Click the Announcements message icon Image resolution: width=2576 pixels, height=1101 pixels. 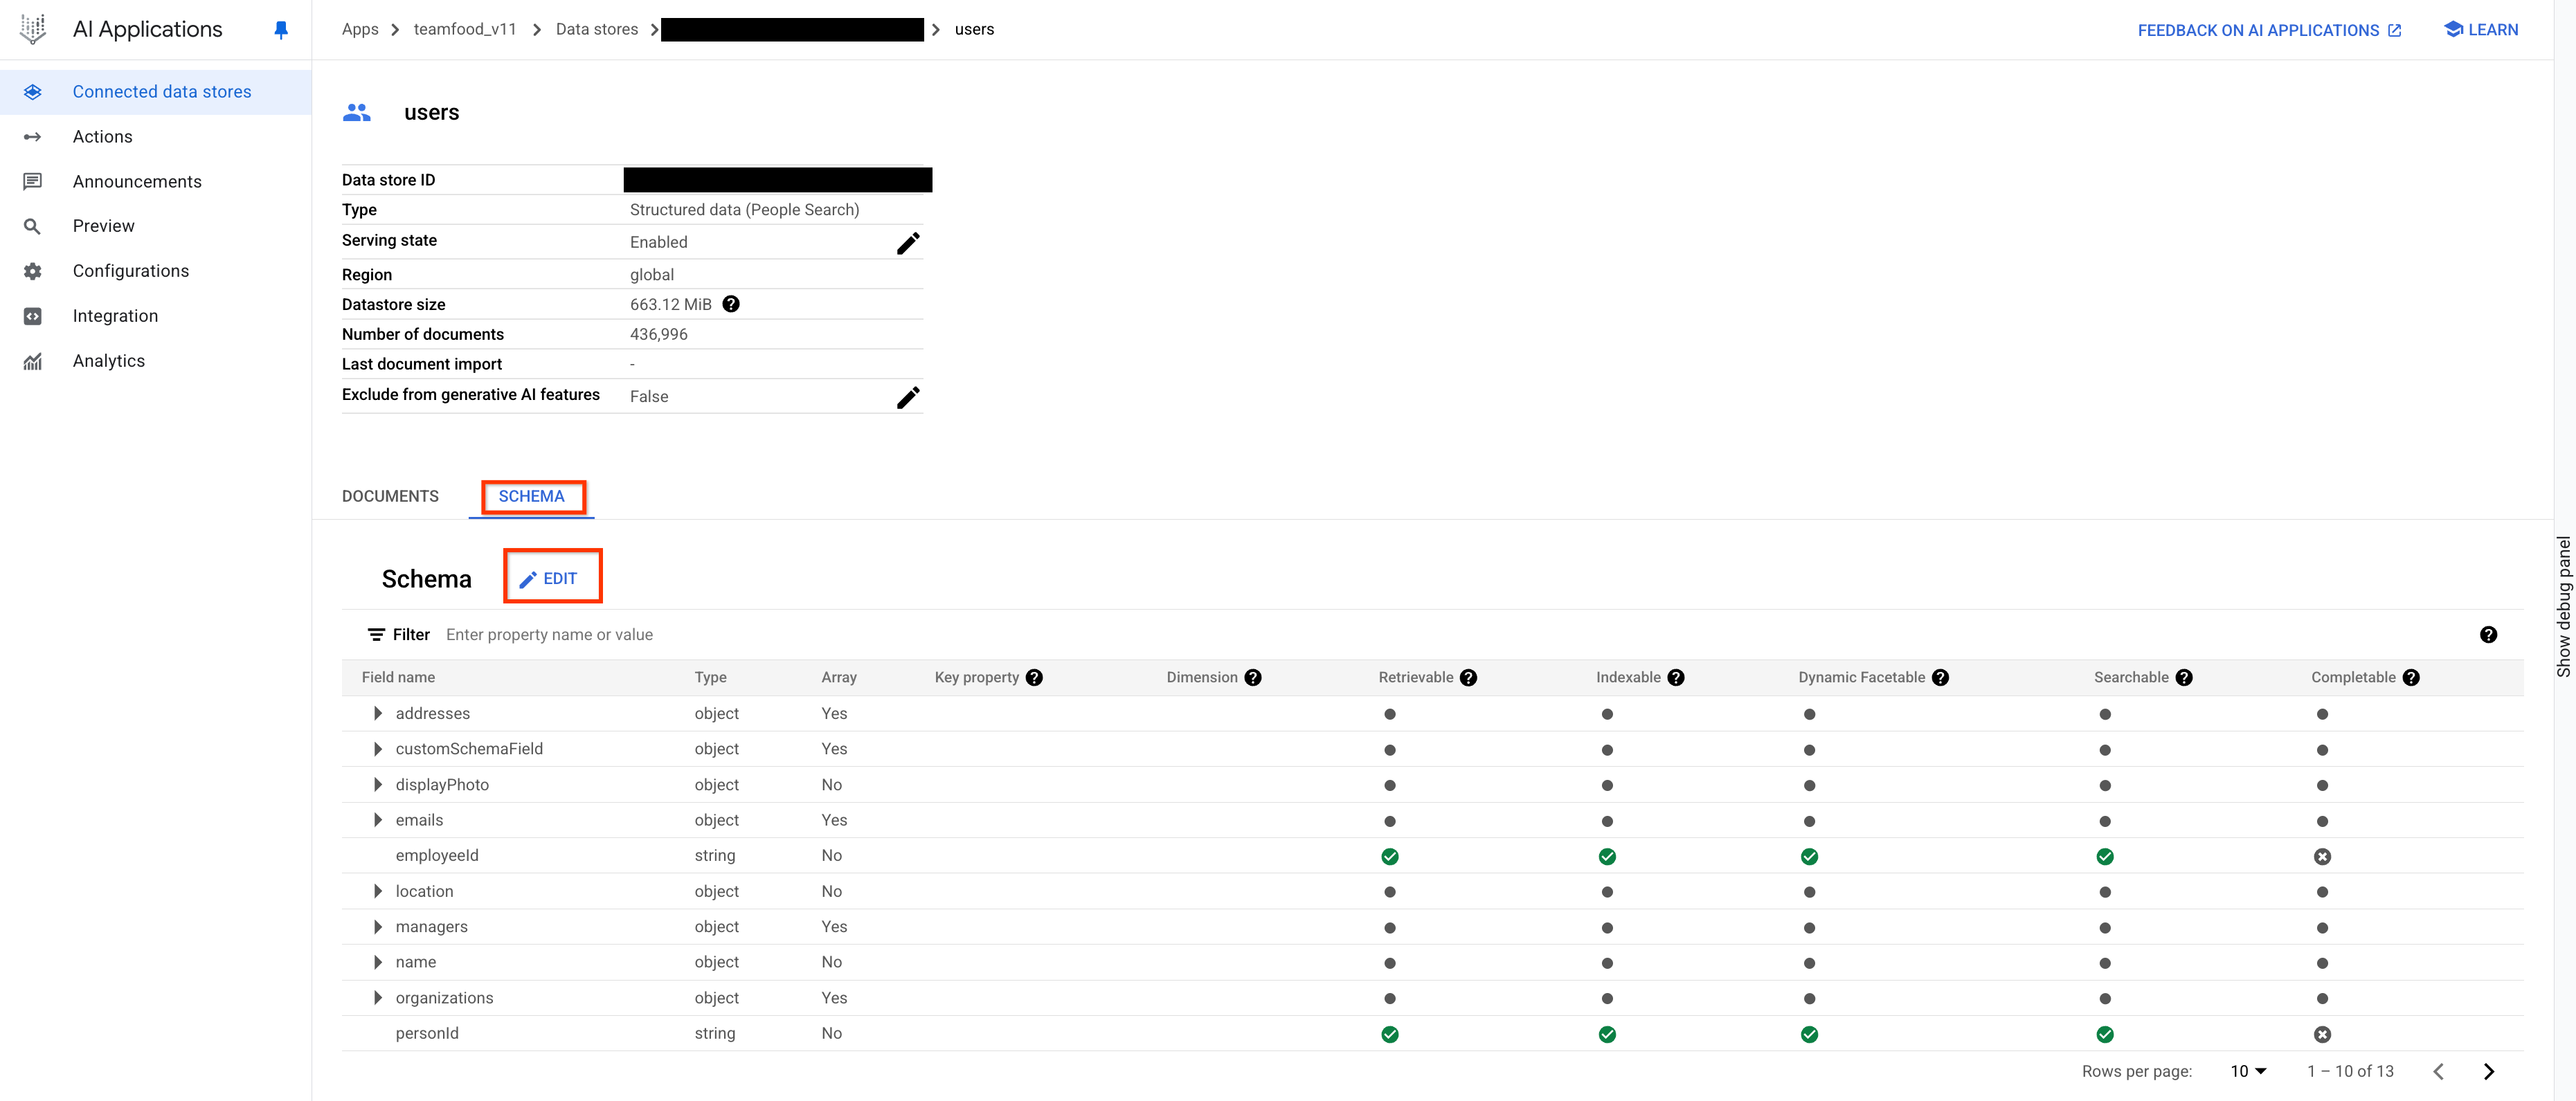pos(33,182)
